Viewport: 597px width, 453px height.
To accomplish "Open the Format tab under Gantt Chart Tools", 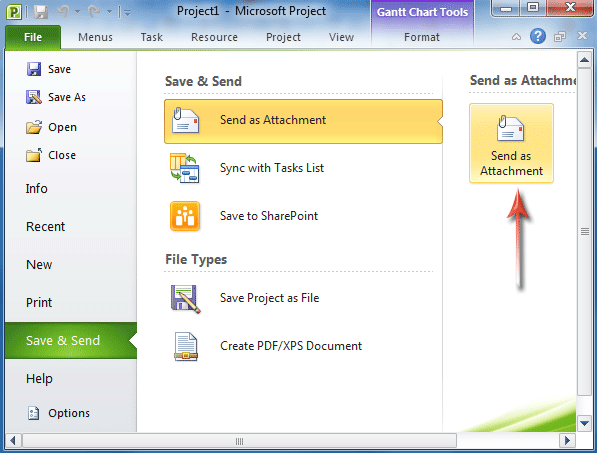I will (422, 37).
